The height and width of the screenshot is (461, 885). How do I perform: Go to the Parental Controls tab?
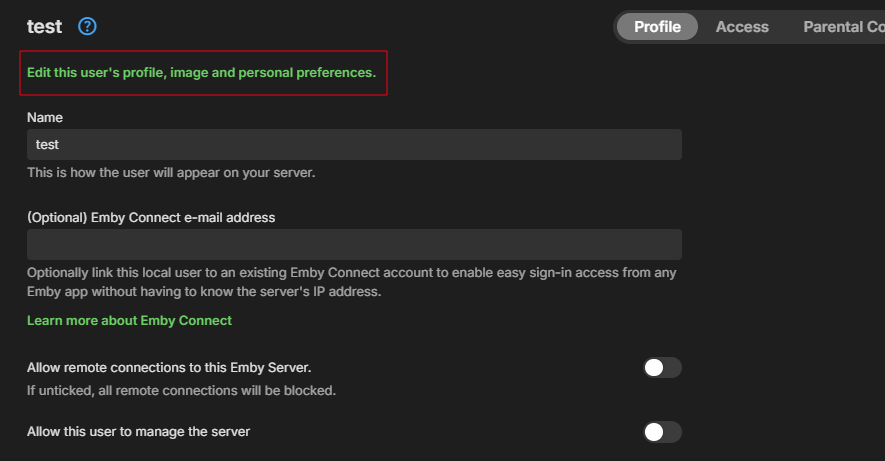(843, 27)
